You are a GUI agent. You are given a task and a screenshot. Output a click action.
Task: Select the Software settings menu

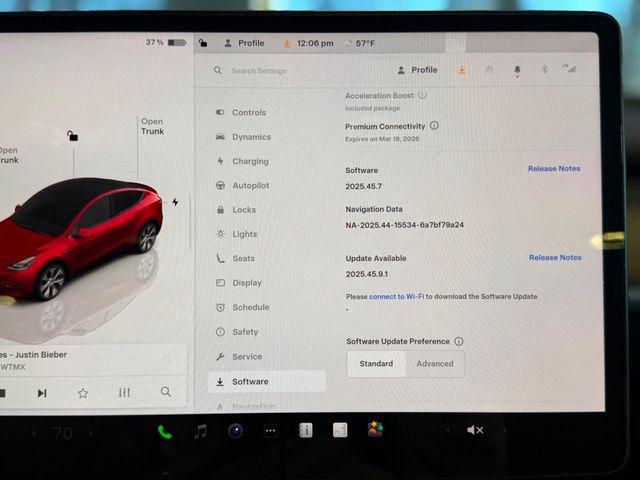[x=267, y=381]
